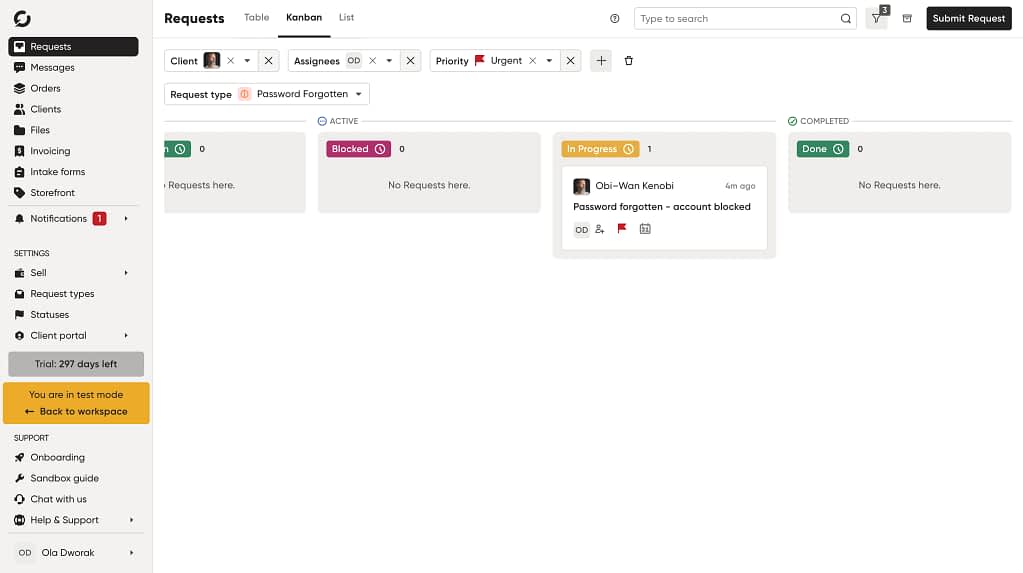Delete all filters with the trash icon

click(629, 61)
